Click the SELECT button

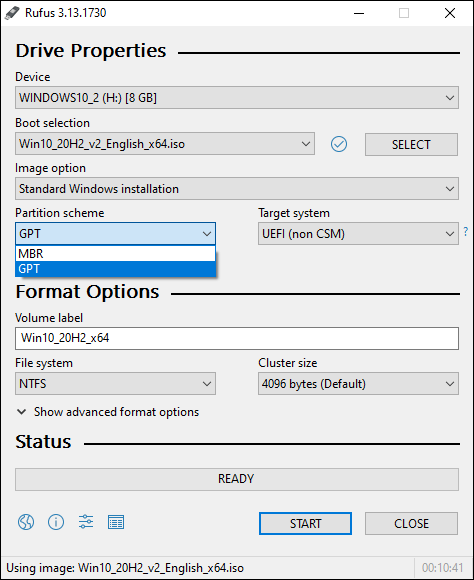[x=411, y=144]
